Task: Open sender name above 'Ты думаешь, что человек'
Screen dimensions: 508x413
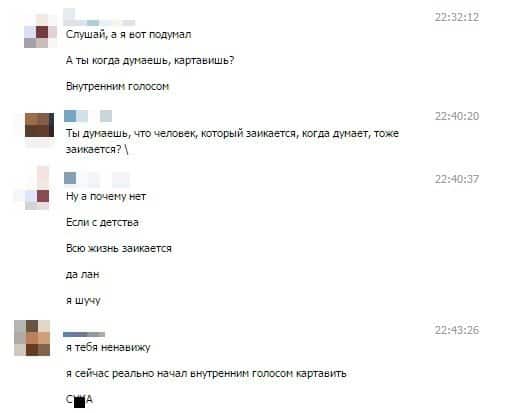Action: [88, 116]
